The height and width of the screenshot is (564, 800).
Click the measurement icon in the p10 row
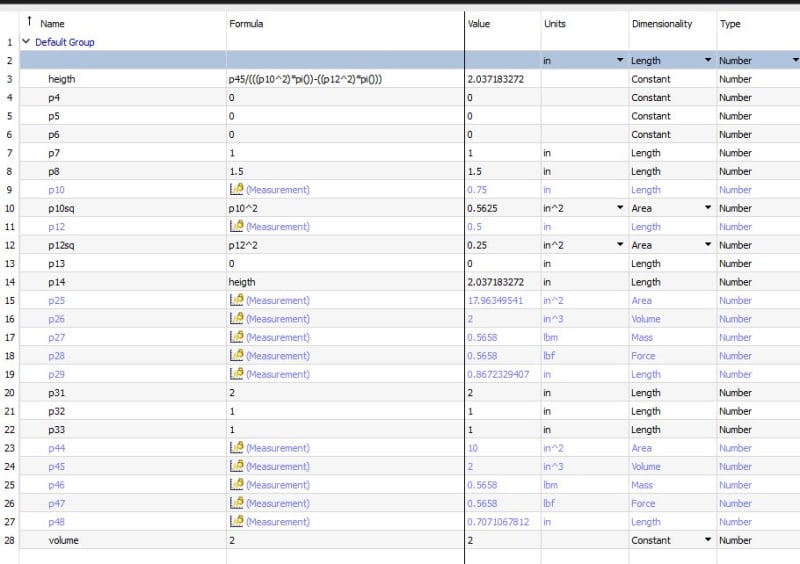(236, 189)
